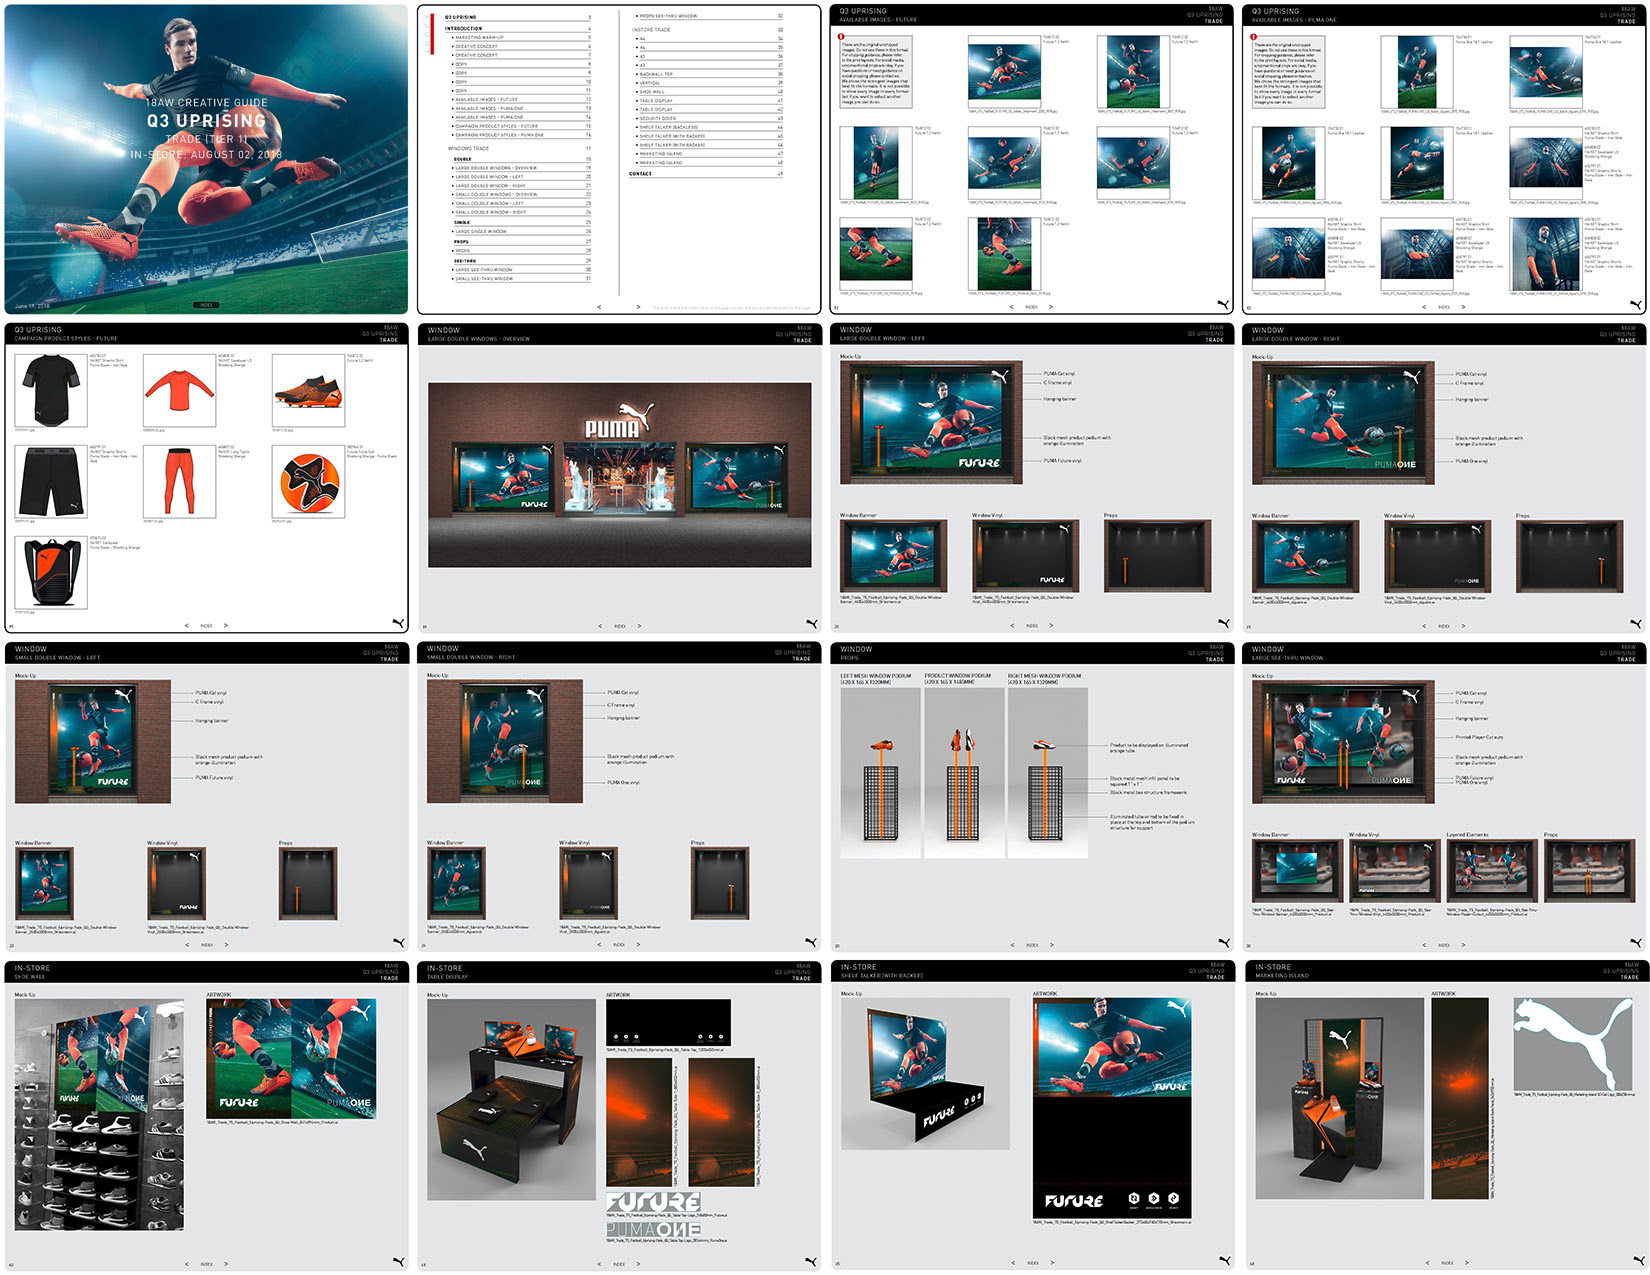Next page arrow on Campaign Product Styles - Future page
The height and width of the screenshot is (1275, 1650).
coord(226,626)
